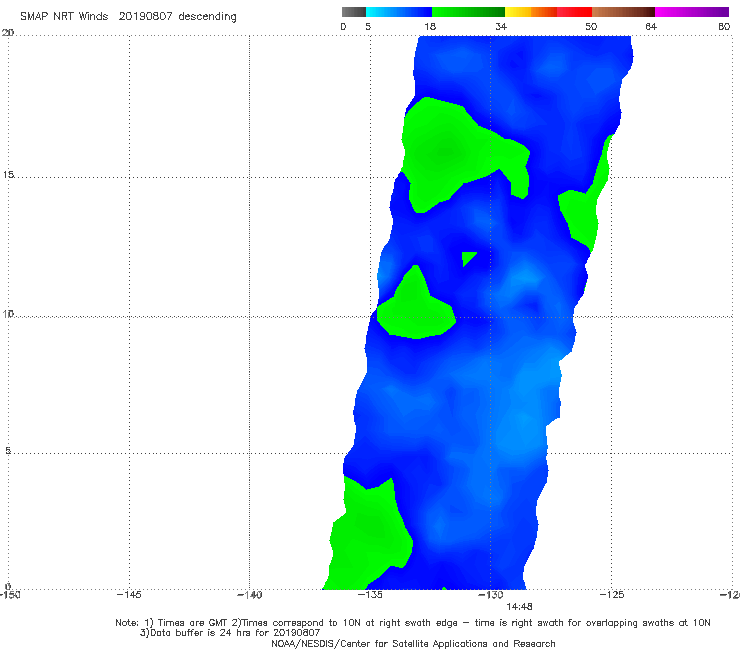Click the green 18-34 color bar segment

(x=468, y=12)
